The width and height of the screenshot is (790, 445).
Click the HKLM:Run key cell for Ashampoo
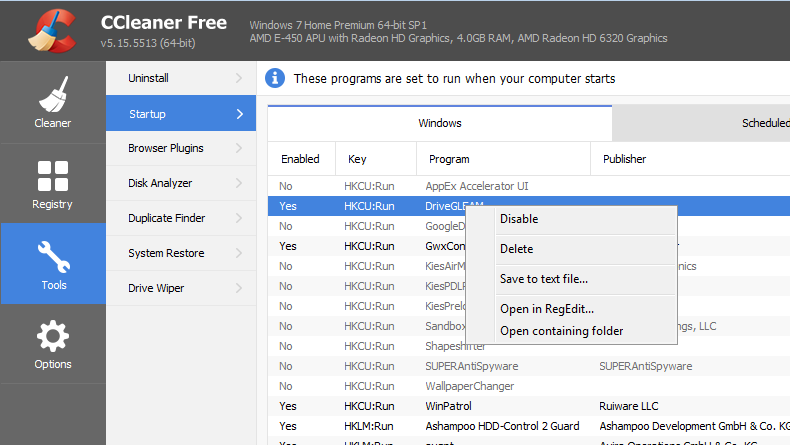coord(369,426)
